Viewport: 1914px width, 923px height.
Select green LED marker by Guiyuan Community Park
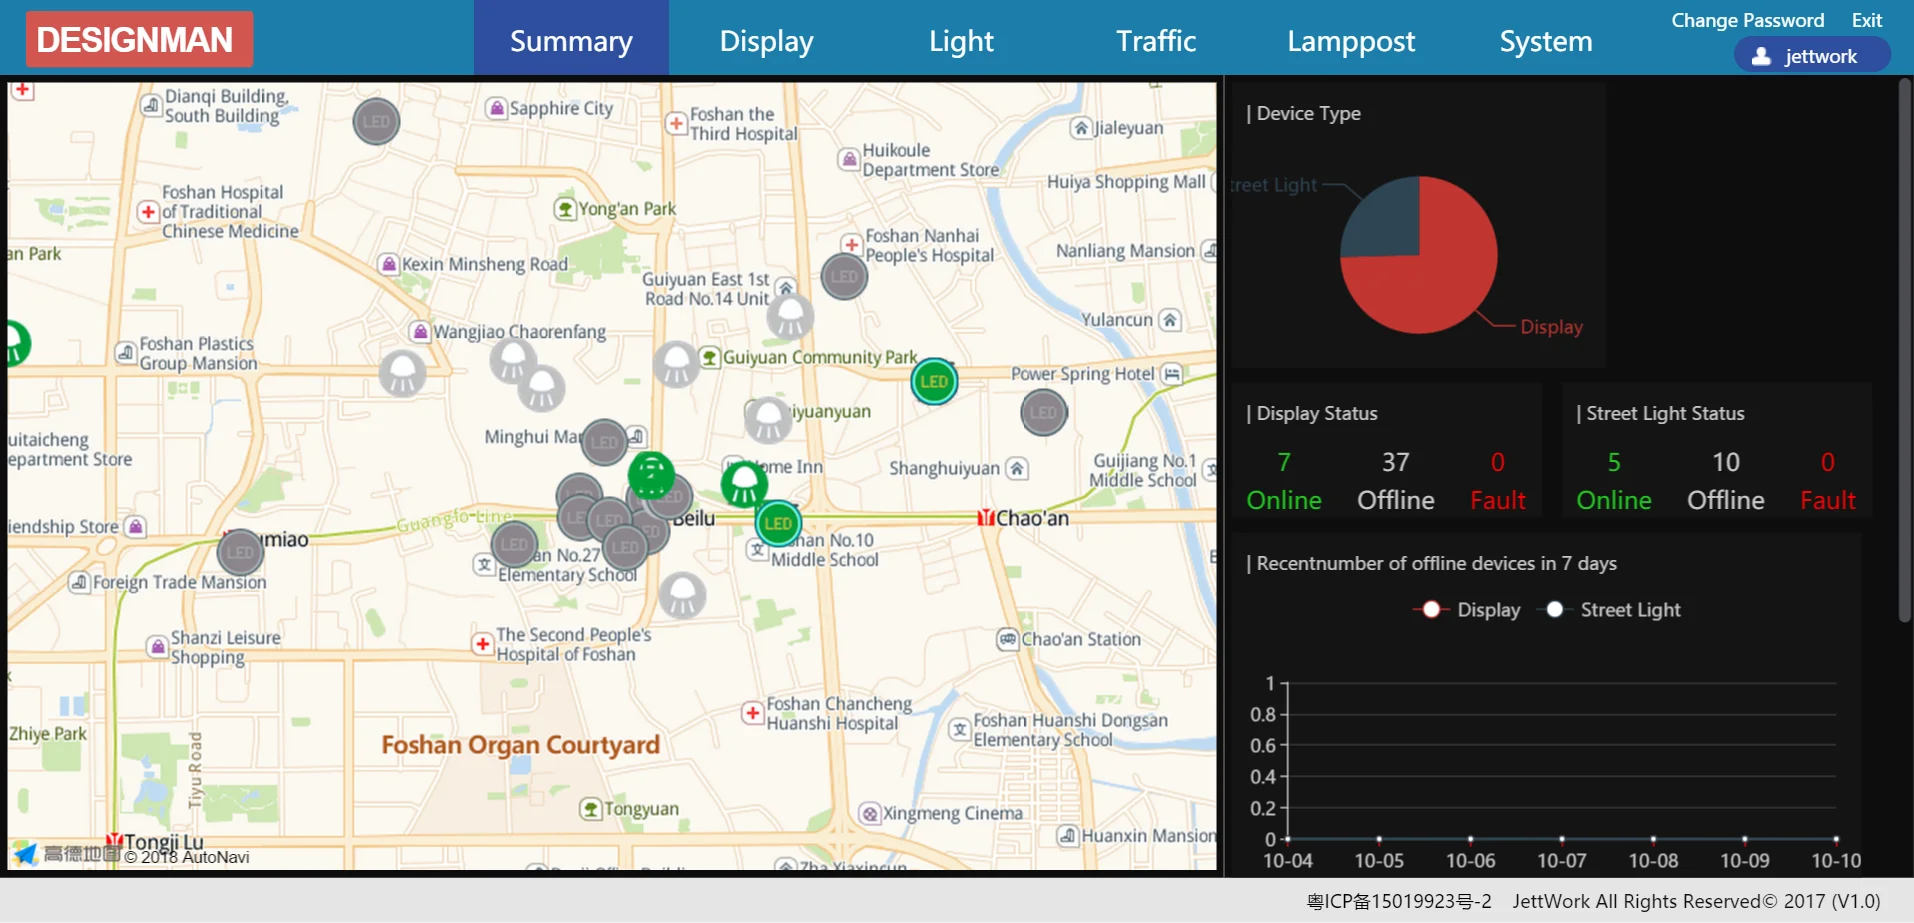click(934, 381)
